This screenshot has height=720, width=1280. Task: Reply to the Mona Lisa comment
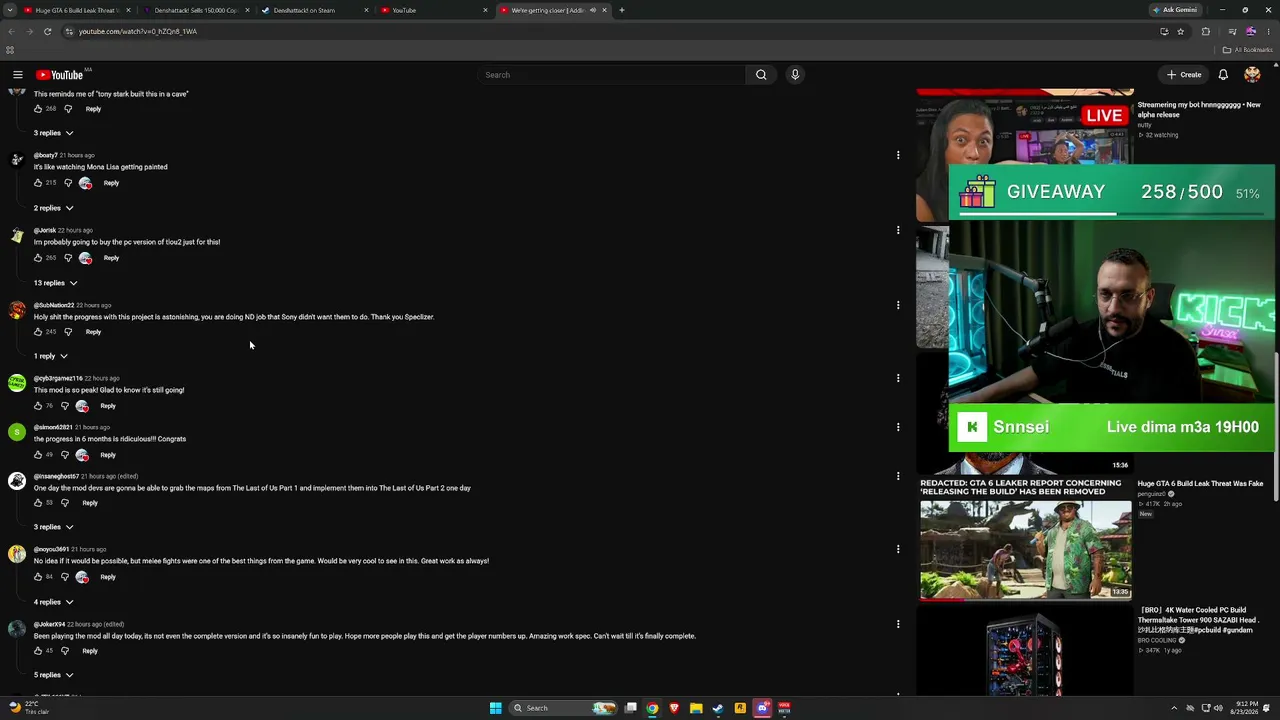[x=111, y=183]
